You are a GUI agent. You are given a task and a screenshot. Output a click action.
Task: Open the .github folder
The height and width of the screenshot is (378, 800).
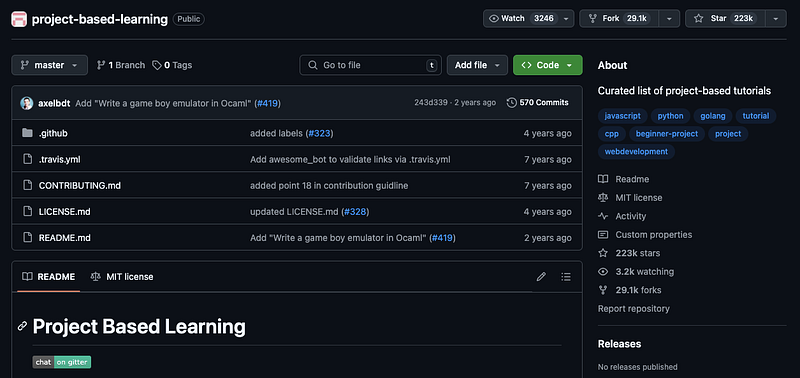(53, 133)
